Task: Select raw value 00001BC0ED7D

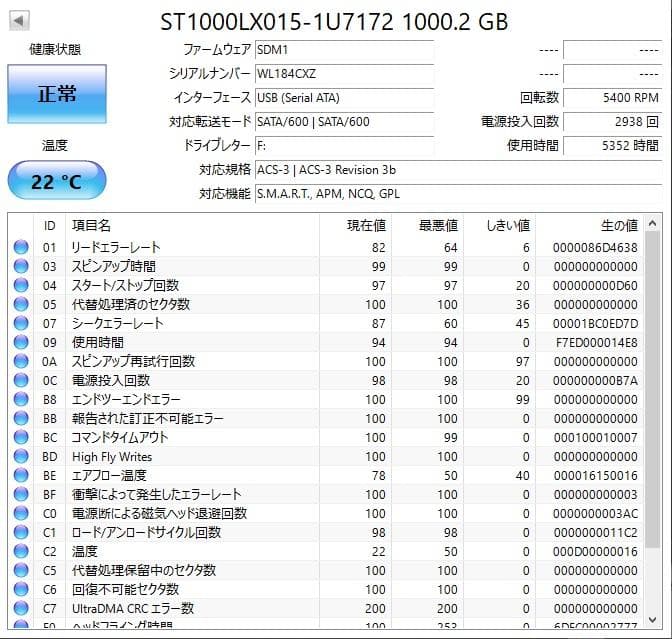Action: tap(595, 324)
